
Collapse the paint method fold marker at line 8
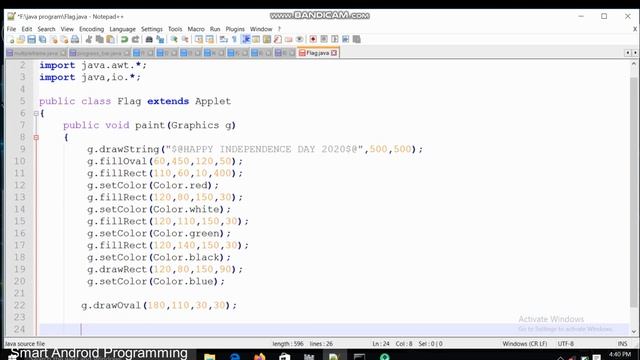coord(36,138)
